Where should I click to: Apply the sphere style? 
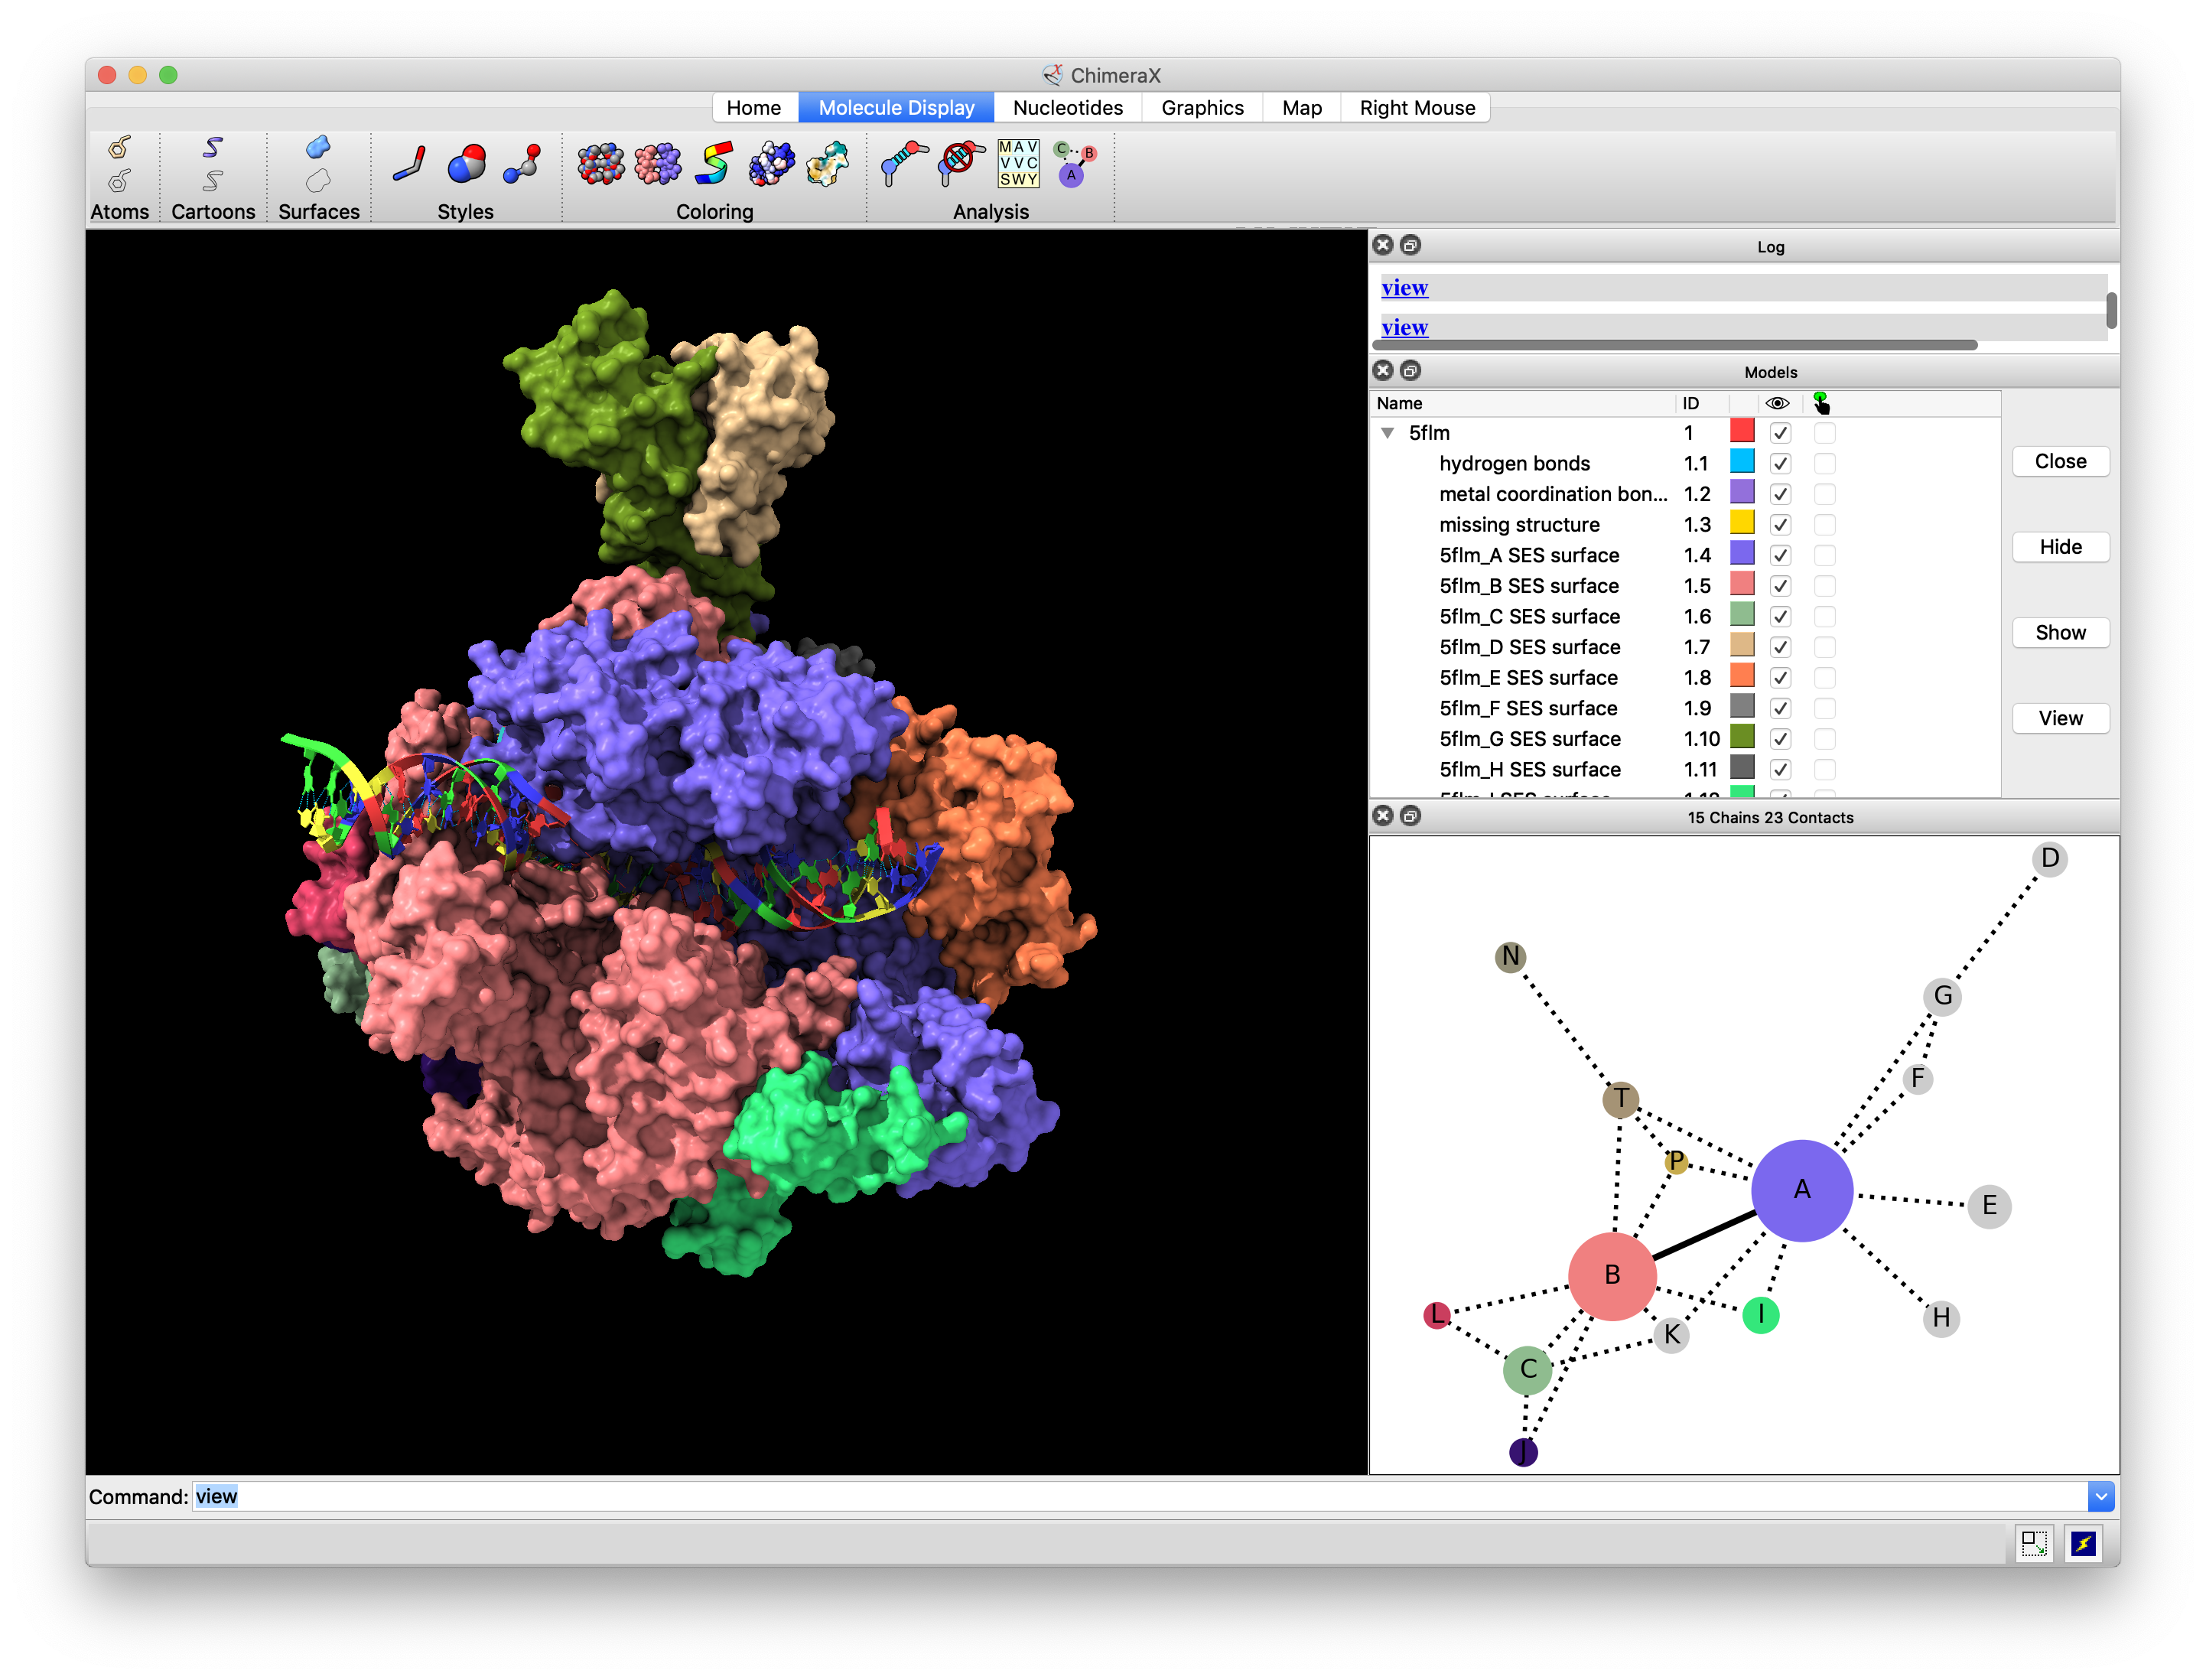coord(466,164)
